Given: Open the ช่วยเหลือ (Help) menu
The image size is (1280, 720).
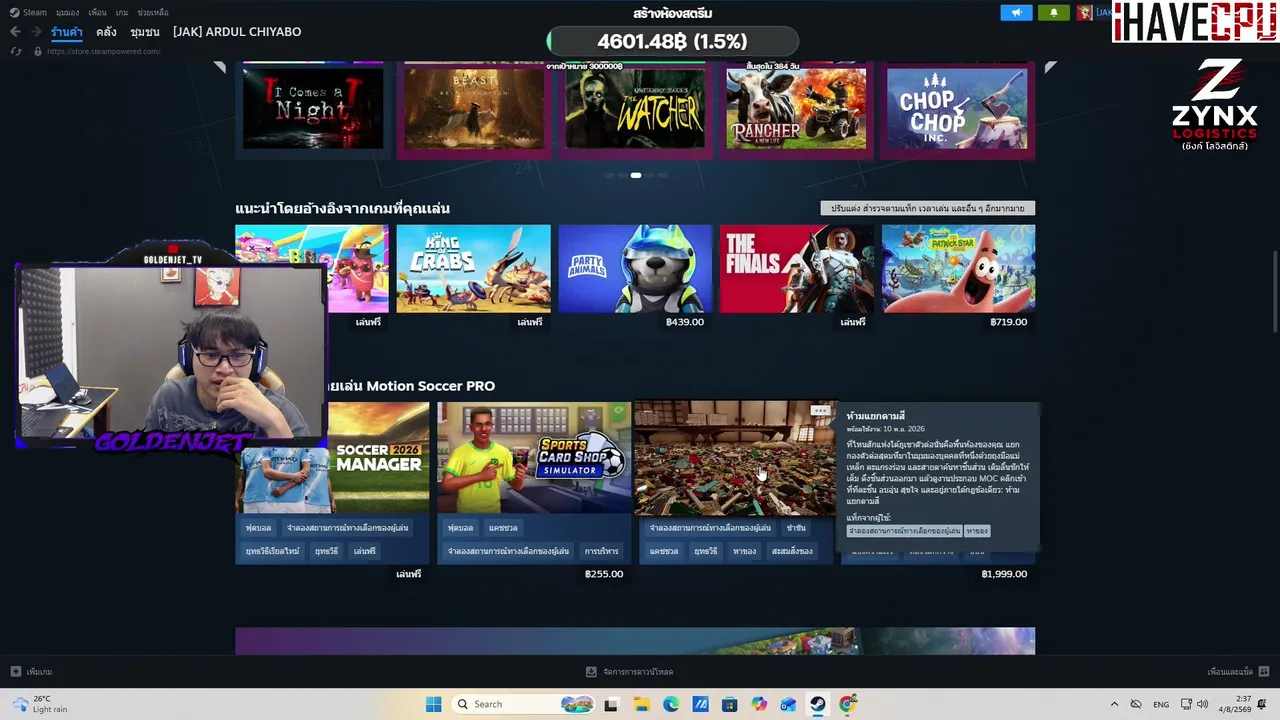Looking at the screenshot, I should [x=152, y=12].
